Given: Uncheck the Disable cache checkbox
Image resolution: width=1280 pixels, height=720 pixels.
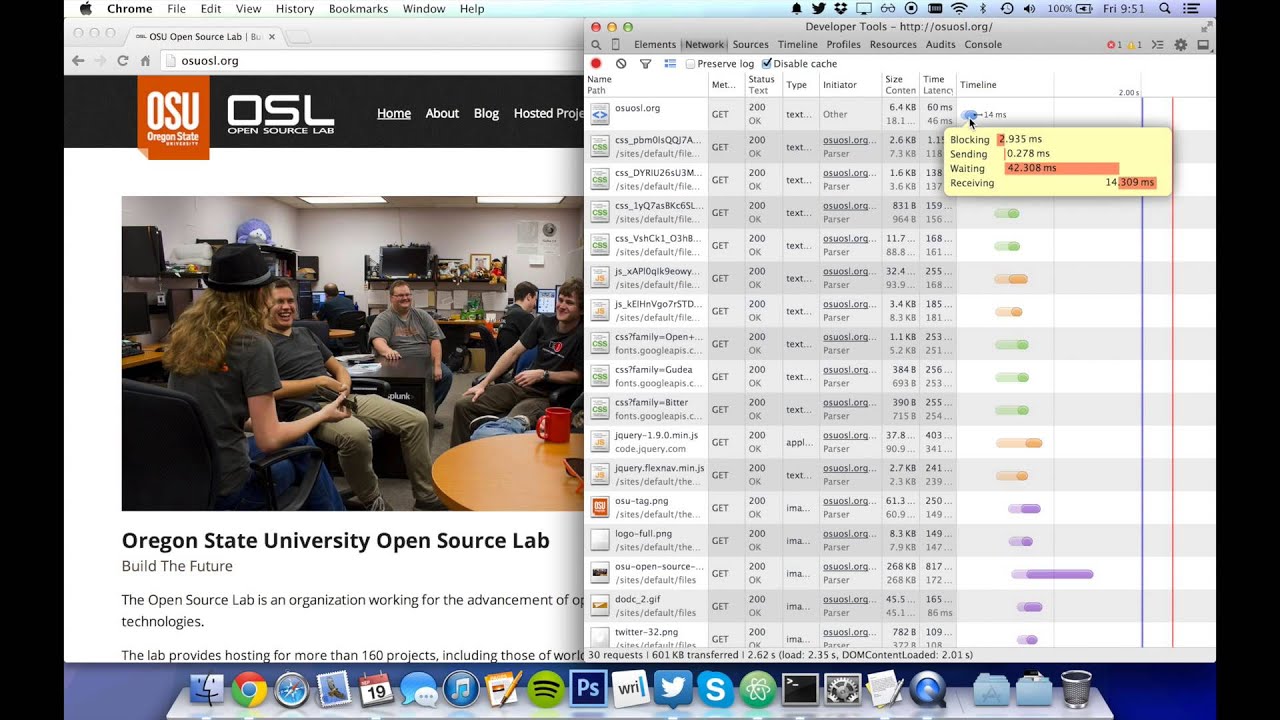Looking at the screenshot, I should [x=767, y=64].
